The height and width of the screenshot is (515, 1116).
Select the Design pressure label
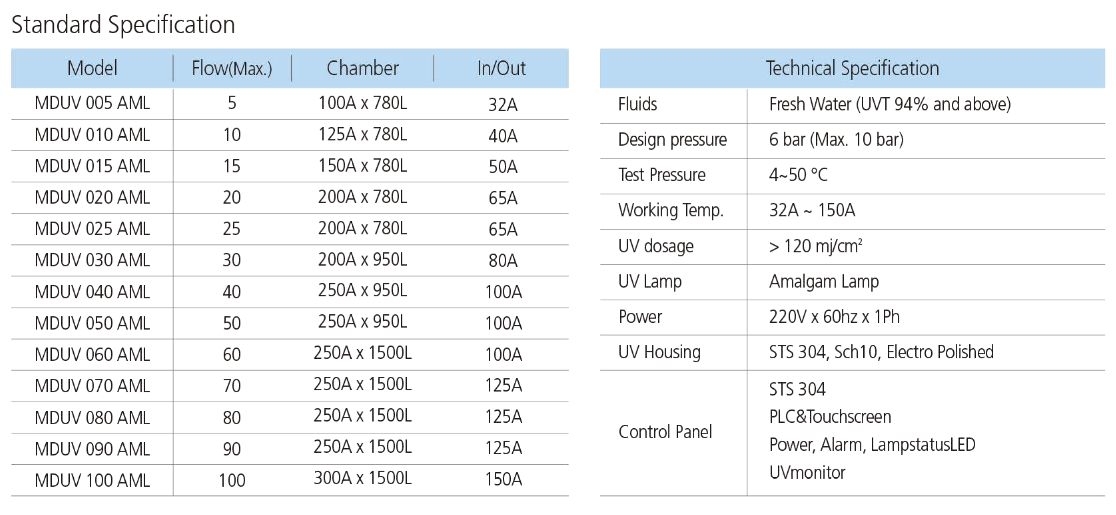coord(672,140)
